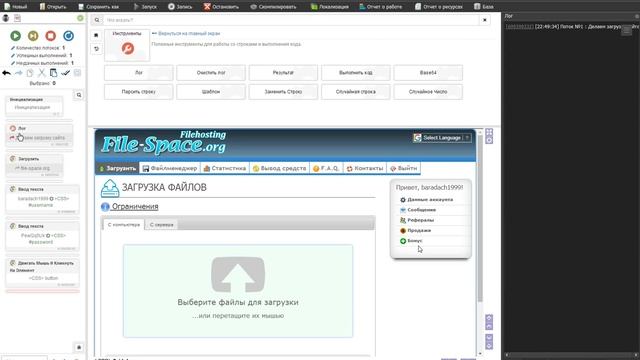Open the Контакты site tab
The image size is (640, 360).
click(365, 168)
